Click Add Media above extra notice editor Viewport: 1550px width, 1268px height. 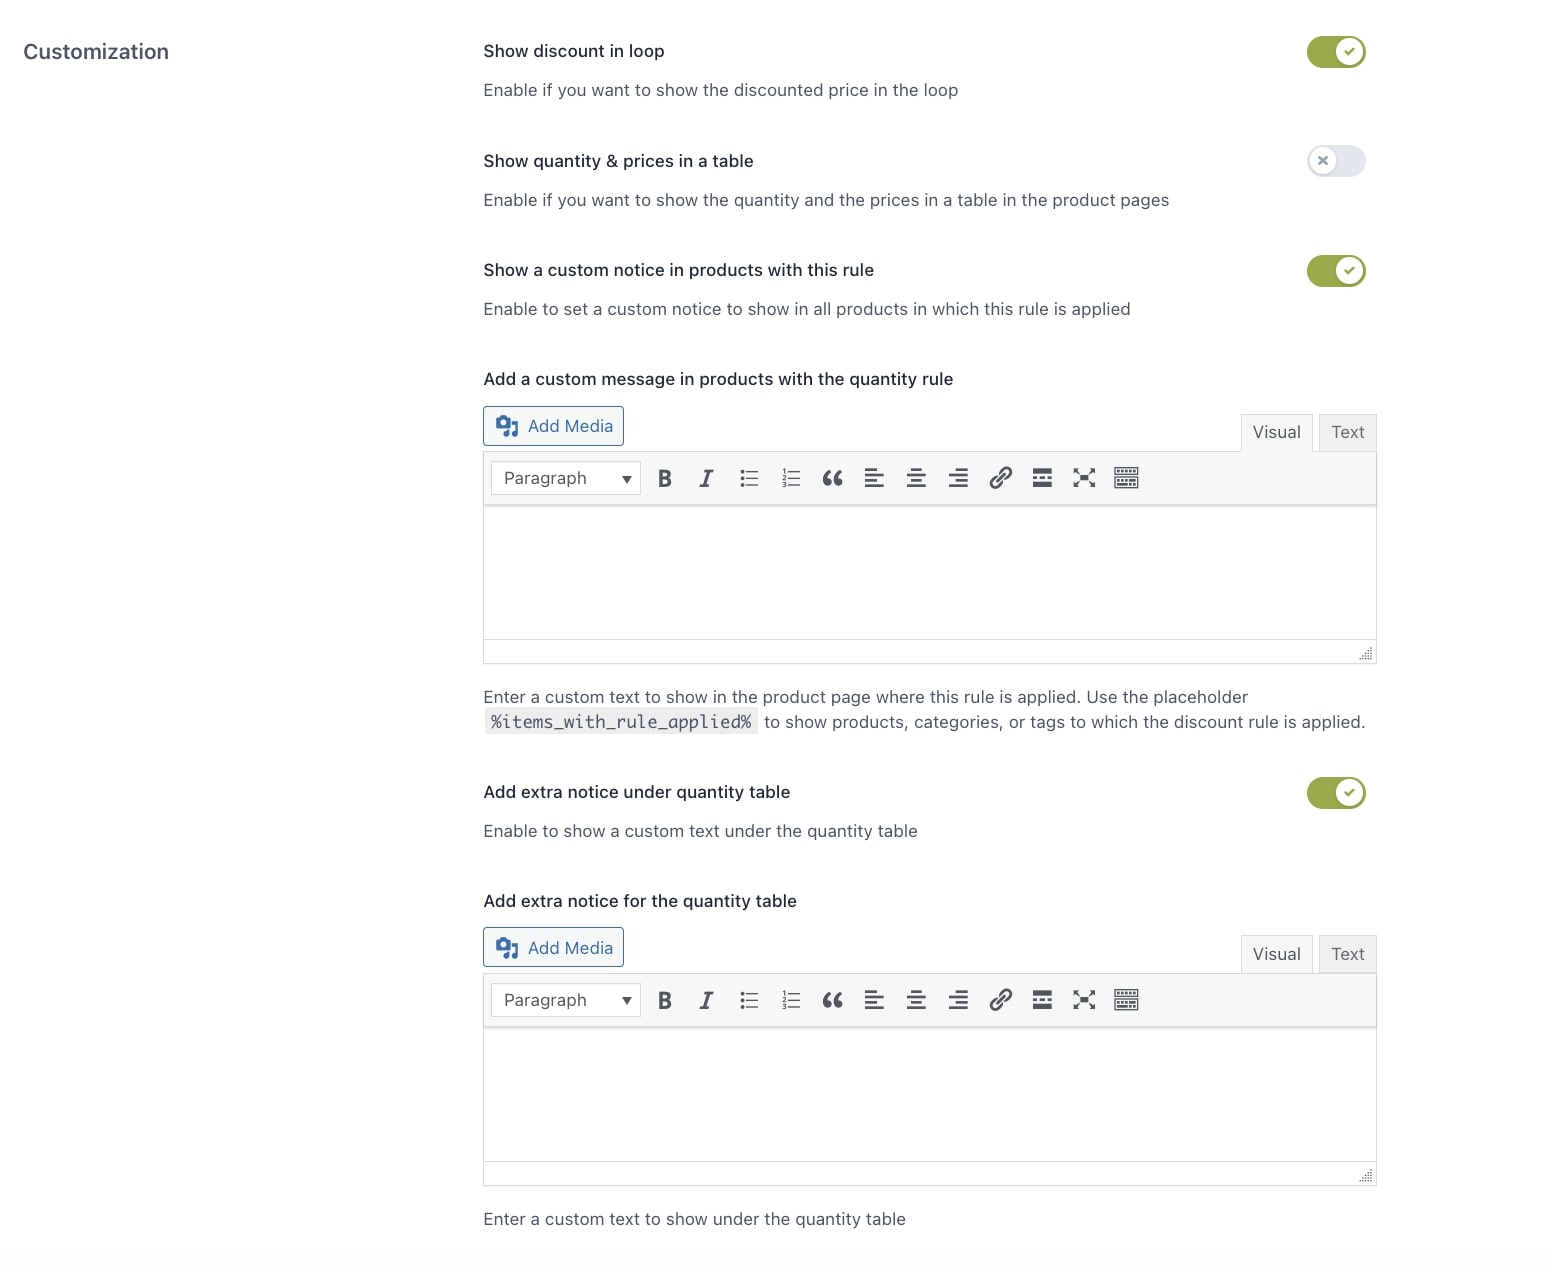554,948
